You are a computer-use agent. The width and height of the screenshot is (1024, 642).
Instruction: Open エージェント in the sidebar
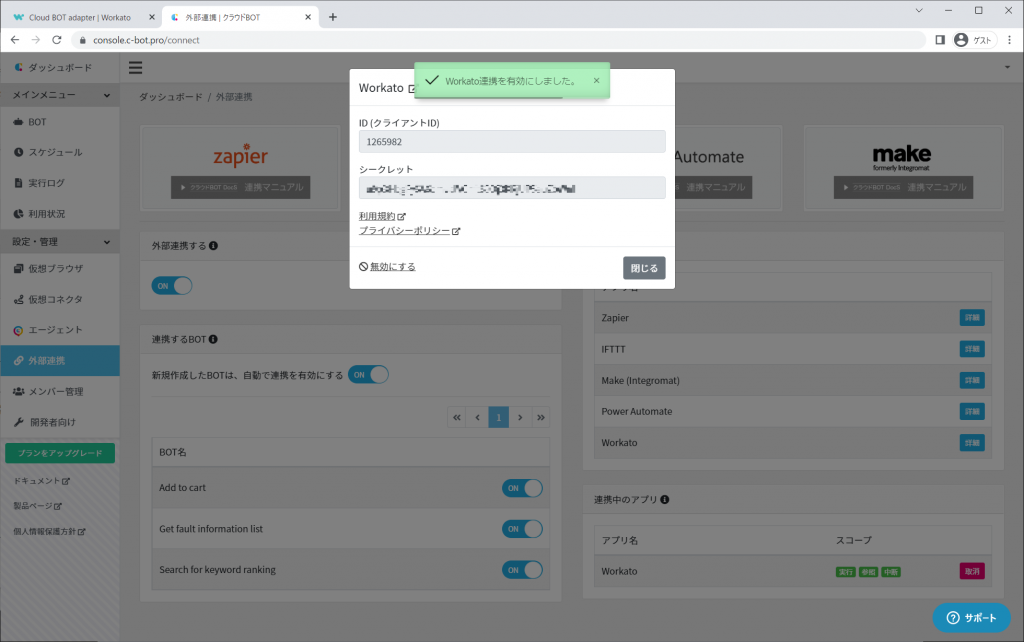[x=60, y=330]
